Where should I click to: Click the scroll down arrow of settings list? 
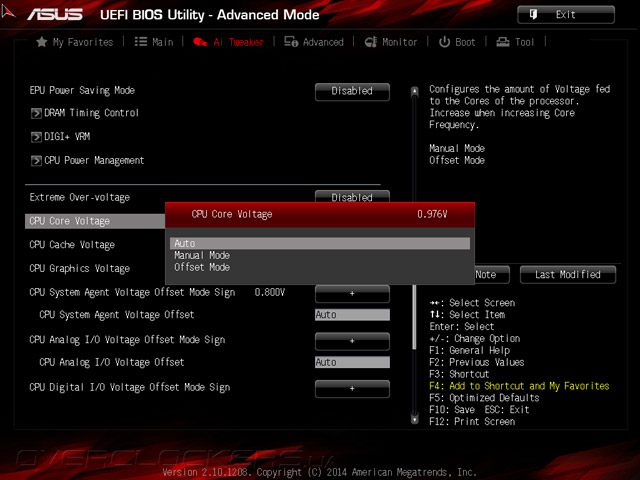pyautogui.click(x=415, y=419)
